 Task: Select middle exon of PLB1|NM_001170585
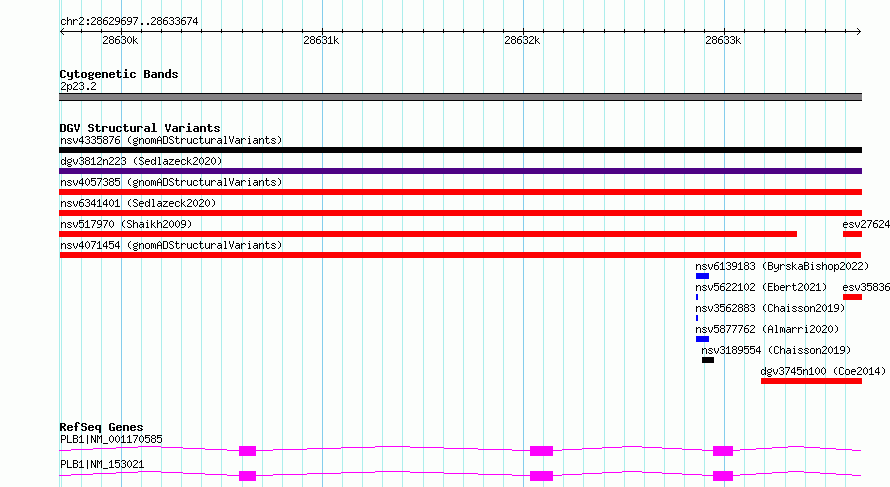coord(541,451)
